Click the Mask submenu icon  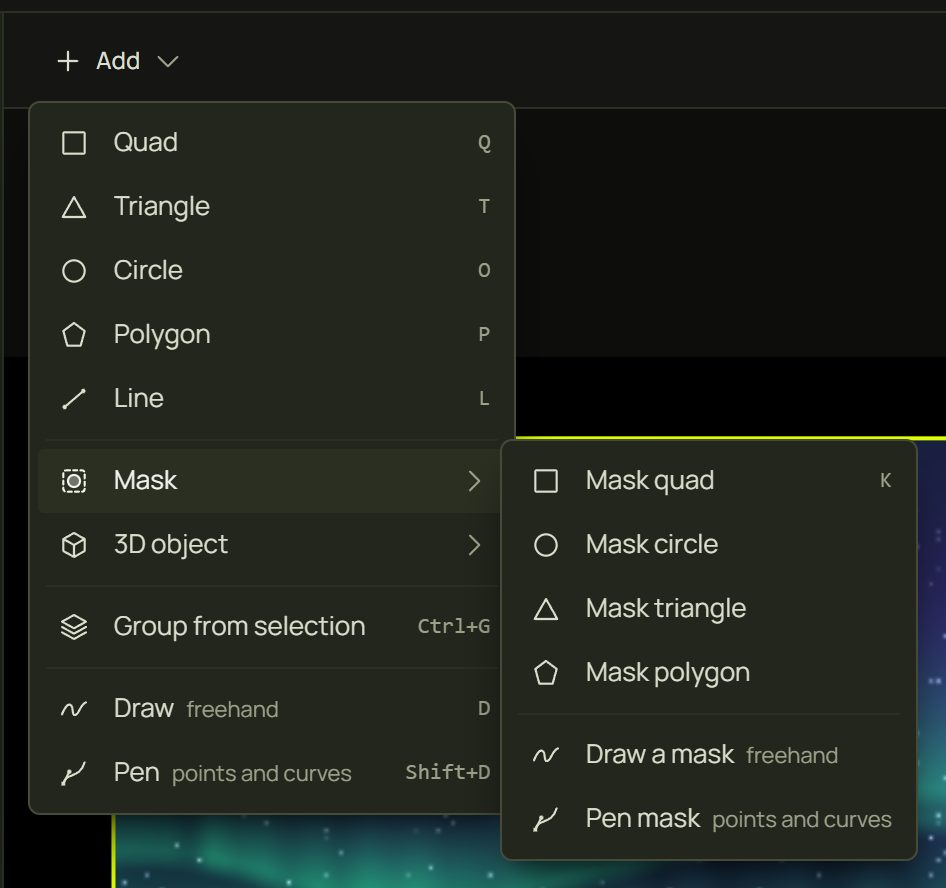[74, 481]
